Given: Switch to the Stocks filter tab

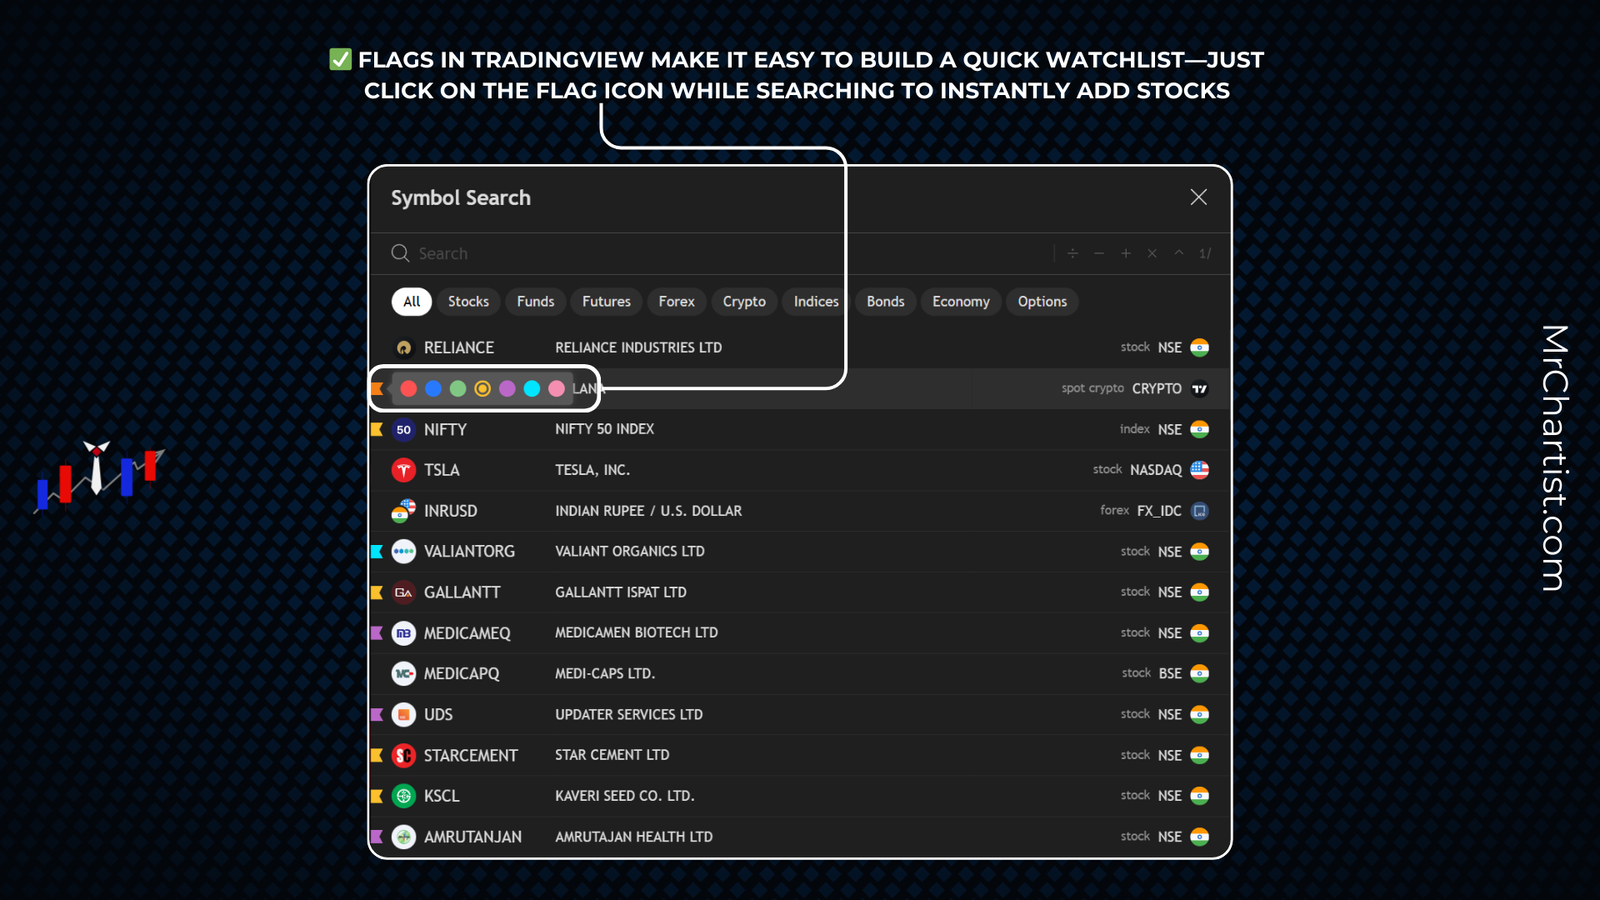Looking at the screenshot, I should [x=468, y=302].
